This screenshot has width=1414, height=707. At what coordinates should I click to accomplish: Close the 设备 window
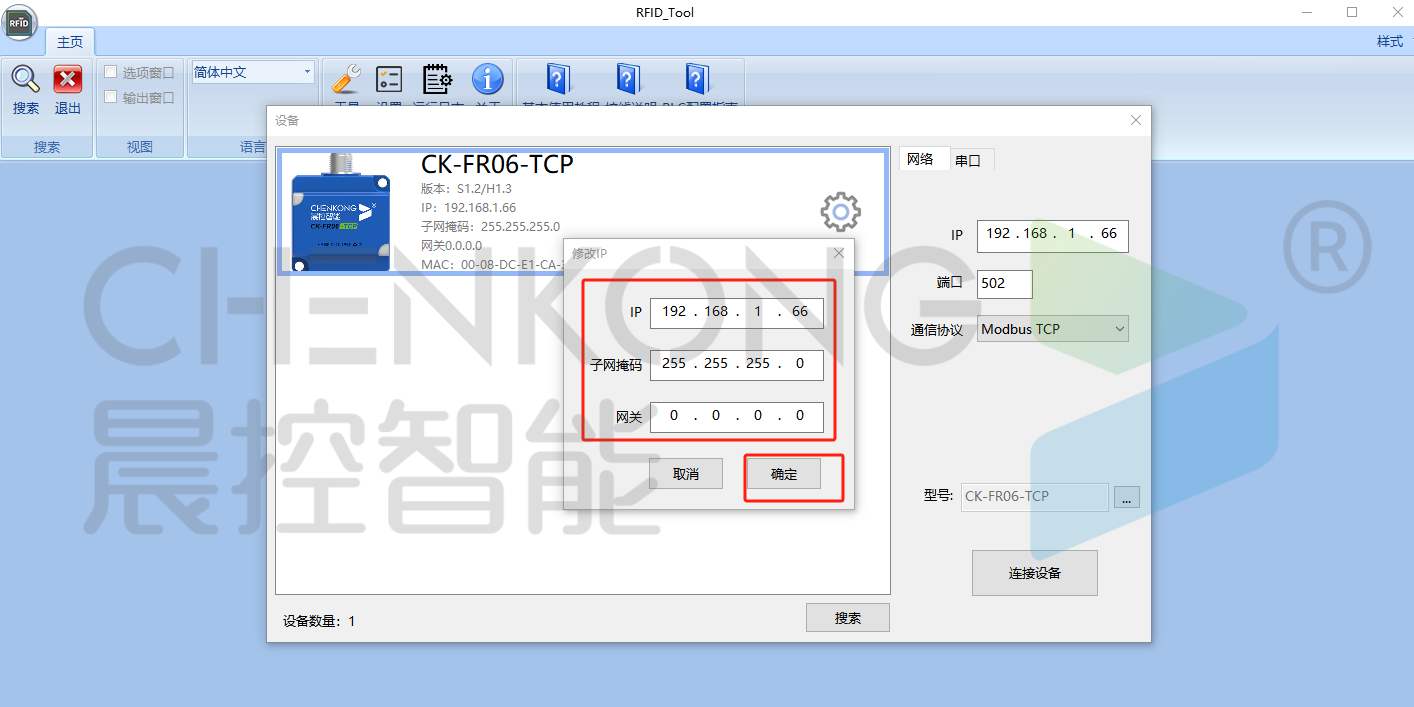[x=1135, y=120]
